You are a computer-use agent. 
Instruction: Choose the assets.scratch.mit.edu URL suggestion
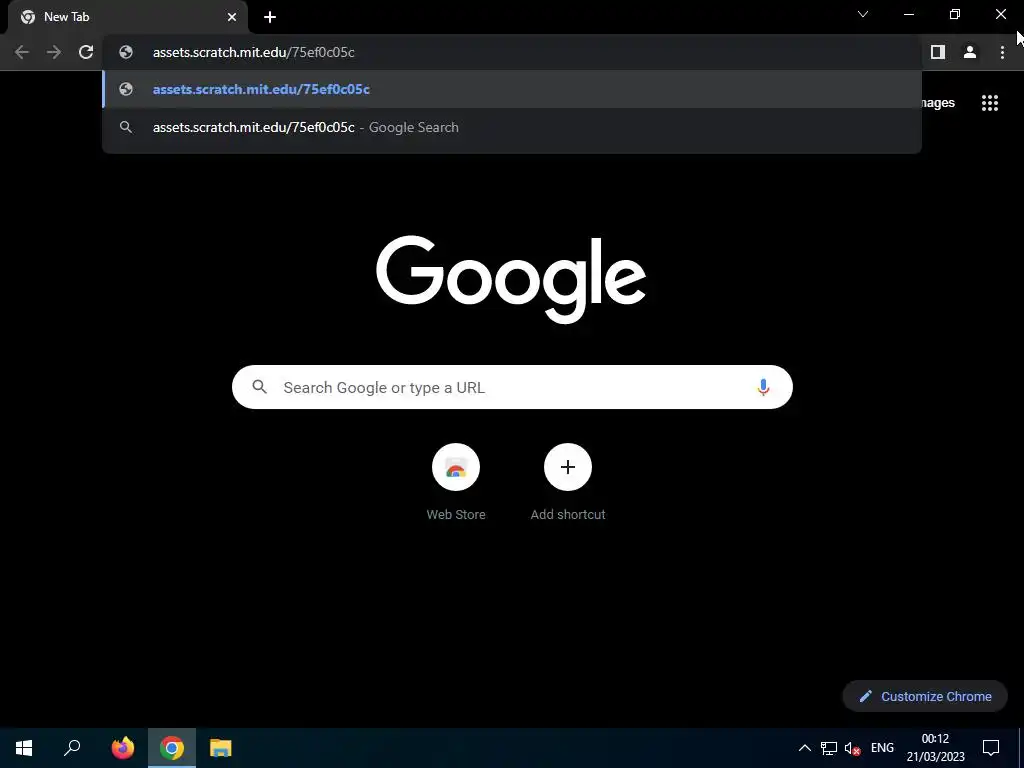point(512,89)
